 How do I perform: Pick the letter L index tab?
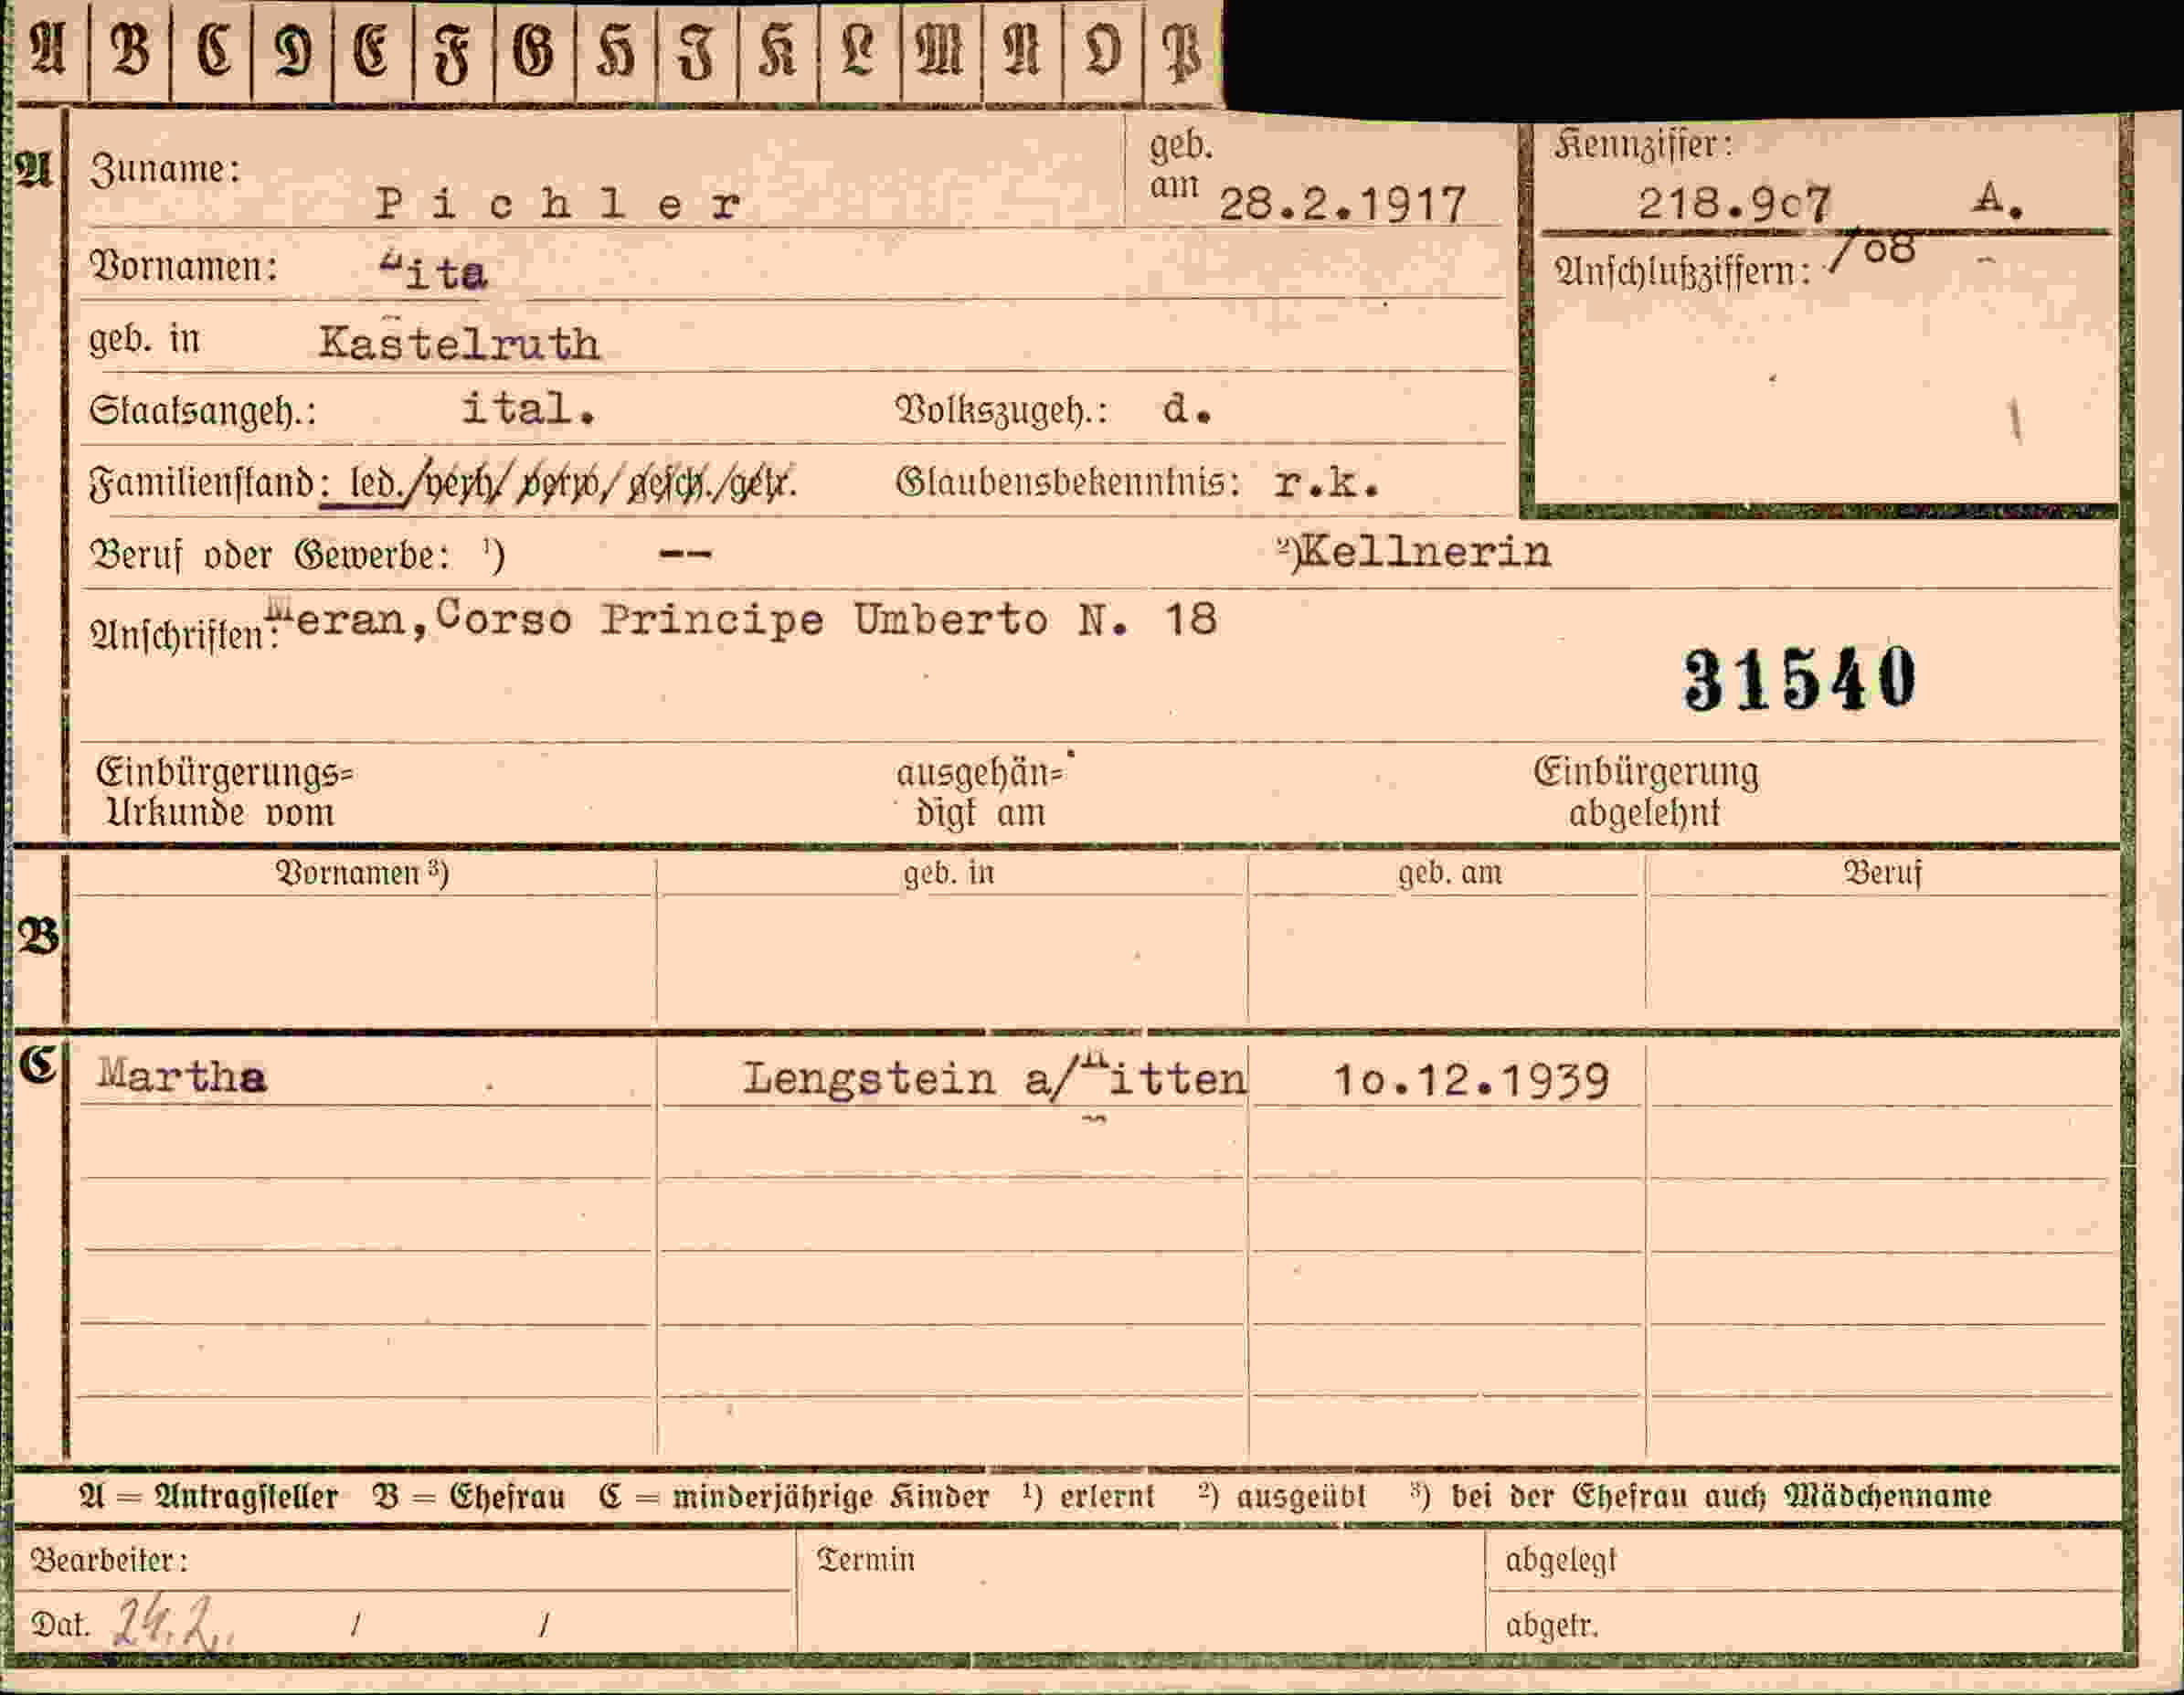[x=859, y=50]
